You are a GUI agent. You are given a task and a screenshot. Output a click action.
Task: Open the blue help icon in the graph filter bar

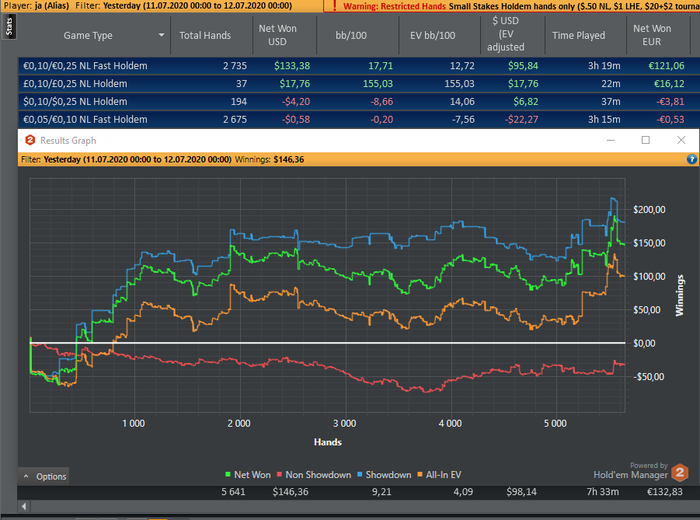point(692,159)
